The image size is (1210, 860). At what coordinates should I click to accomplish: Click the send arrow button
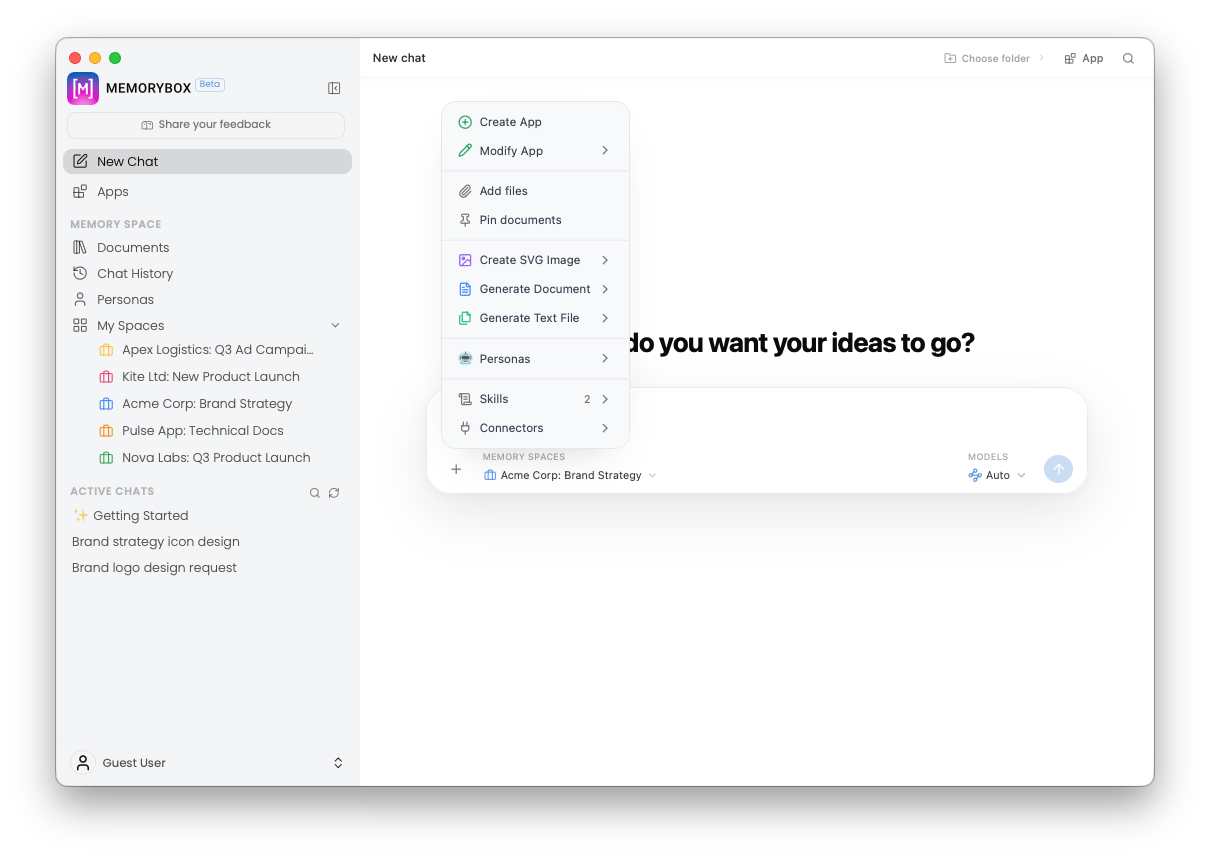click(x=1058, y=469)
